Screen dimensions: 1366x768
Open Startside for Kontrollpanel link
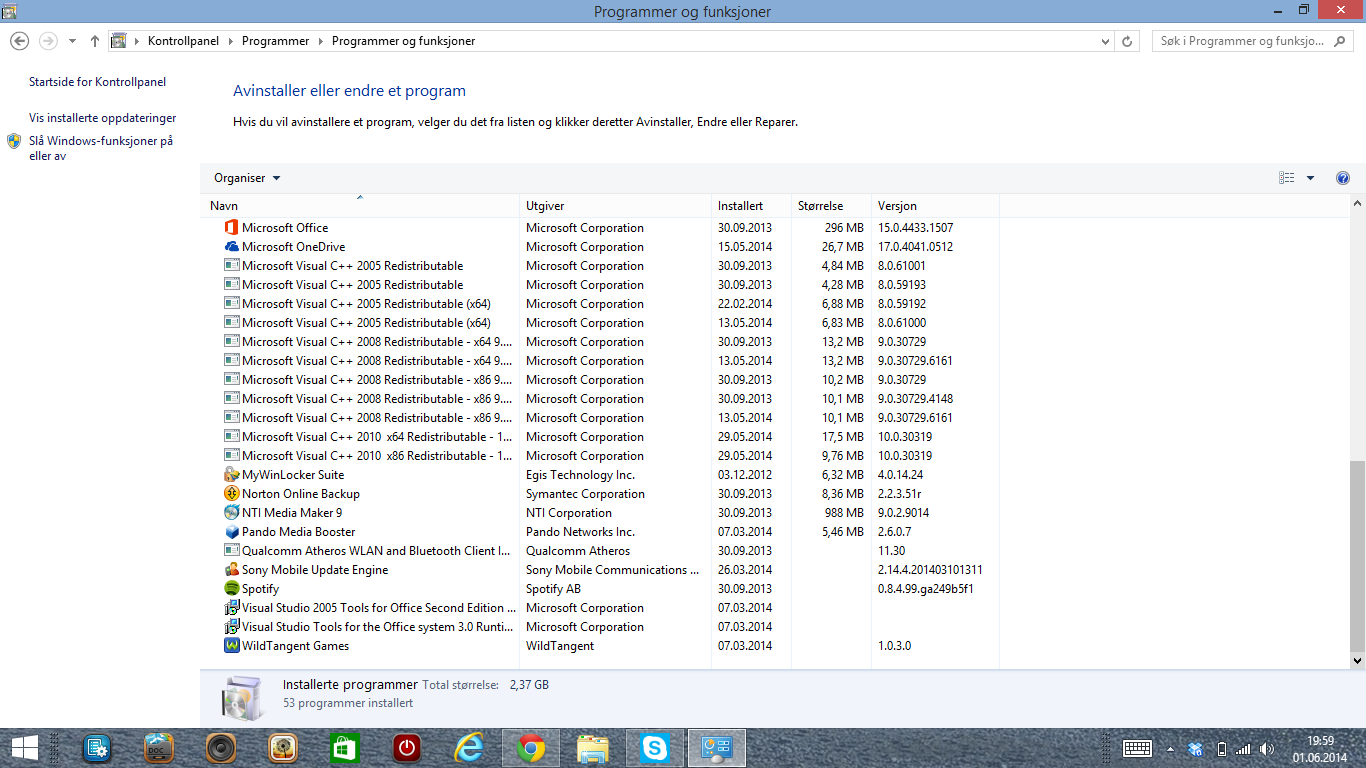pos(97,82)
